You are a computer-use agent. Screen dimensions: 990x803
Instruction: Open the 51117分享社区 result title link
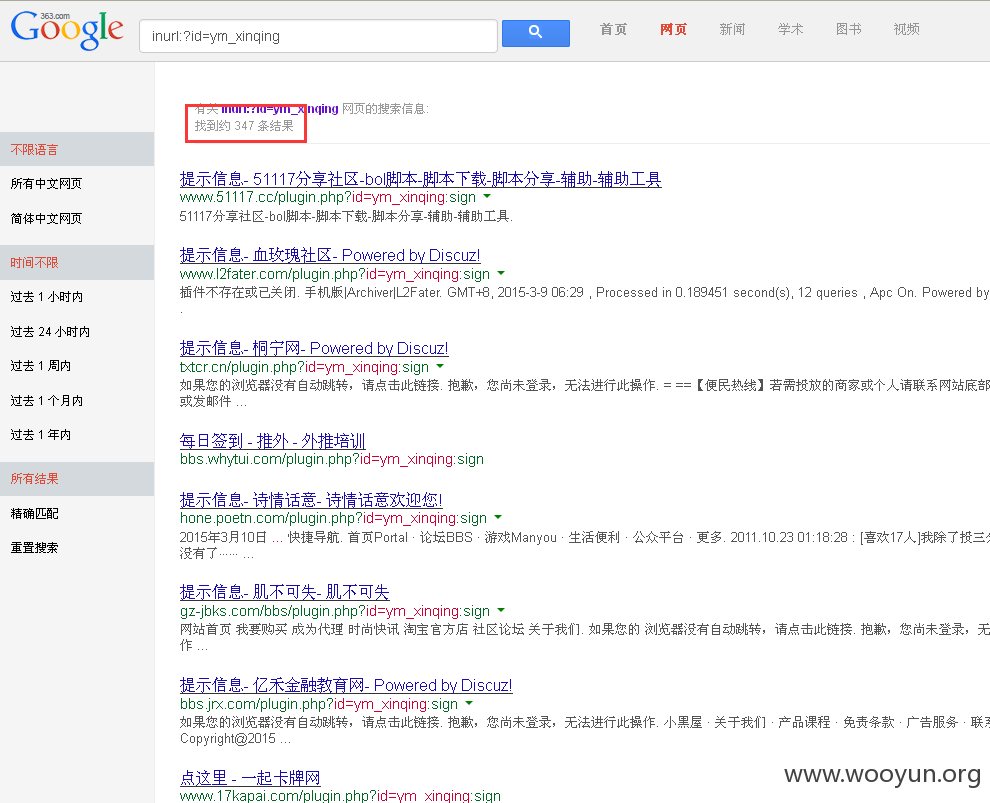pyautogui.click(x=420, y=179)
